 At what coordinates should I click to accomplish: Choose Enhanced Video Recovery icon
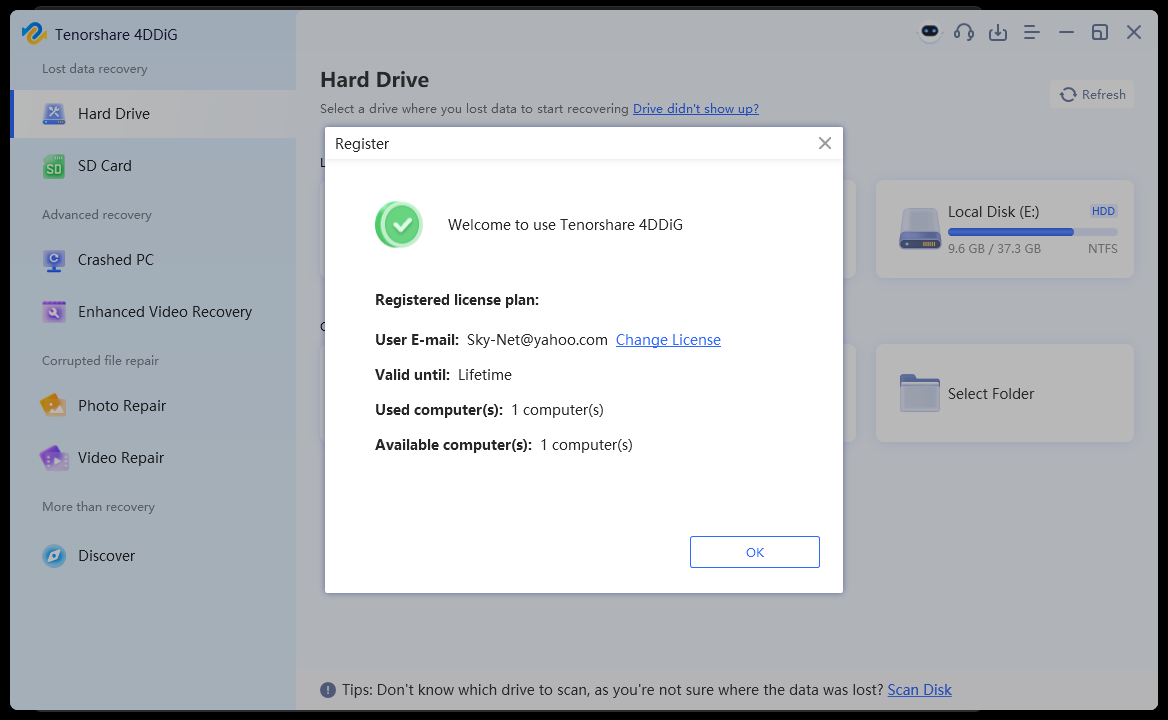(54, 312)
